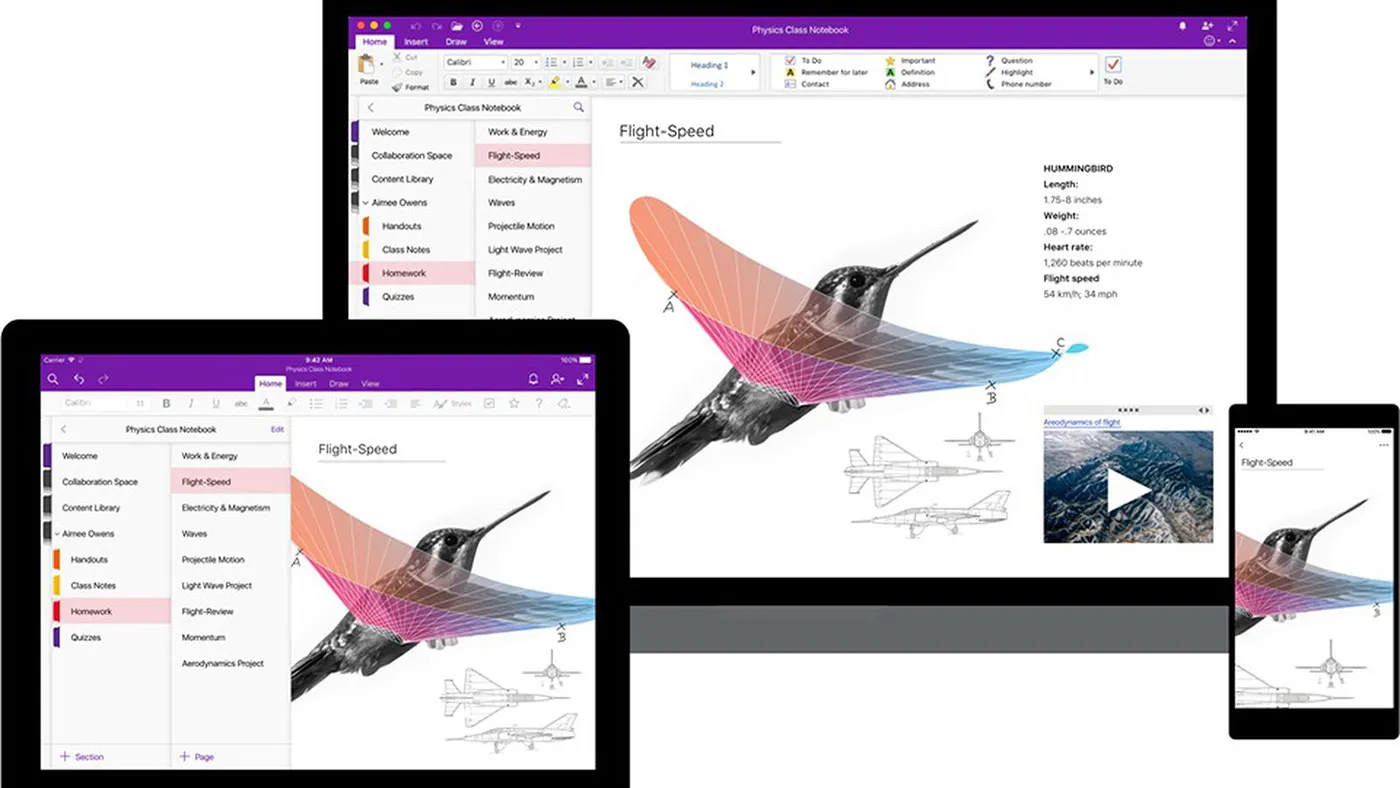The width and height of the screenshot is (1400, 788).
Task: Toggle underline formatting on the iPad toolbar
Action: (216, 403)
